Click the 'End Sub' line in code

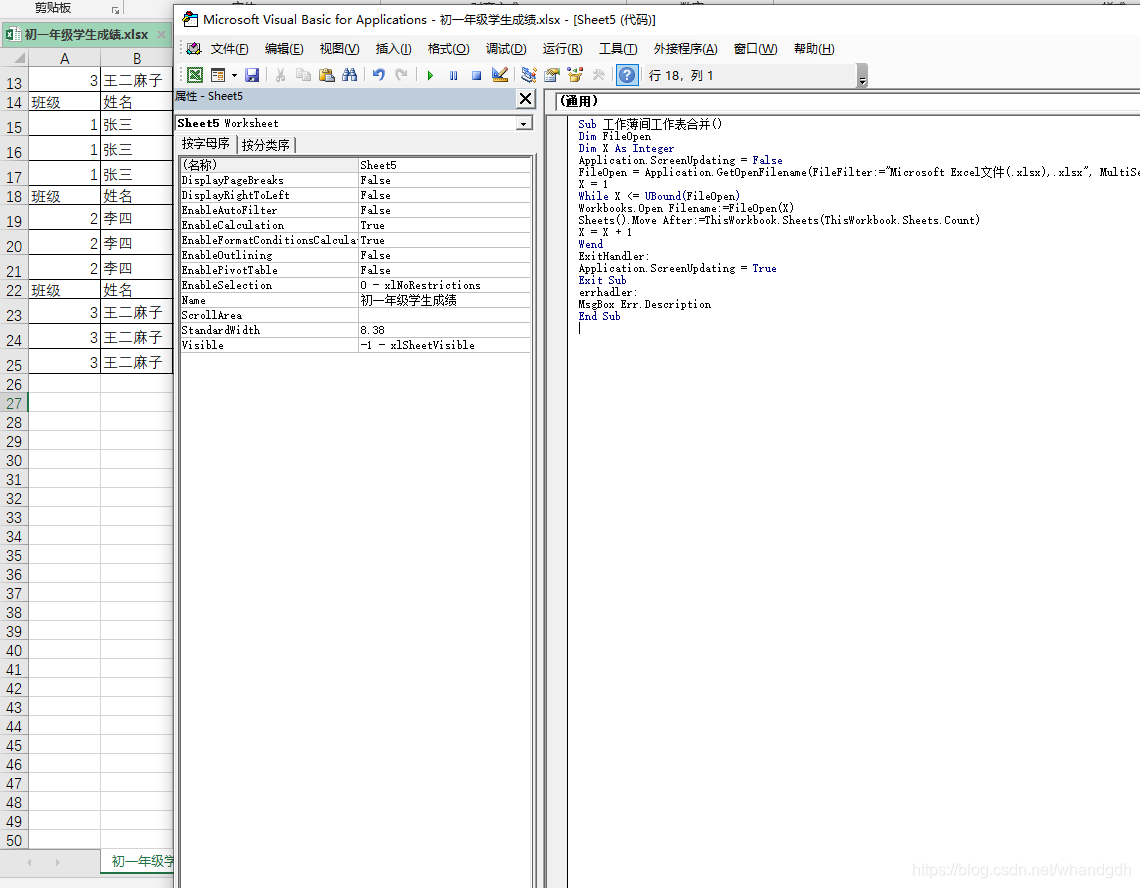599,316
